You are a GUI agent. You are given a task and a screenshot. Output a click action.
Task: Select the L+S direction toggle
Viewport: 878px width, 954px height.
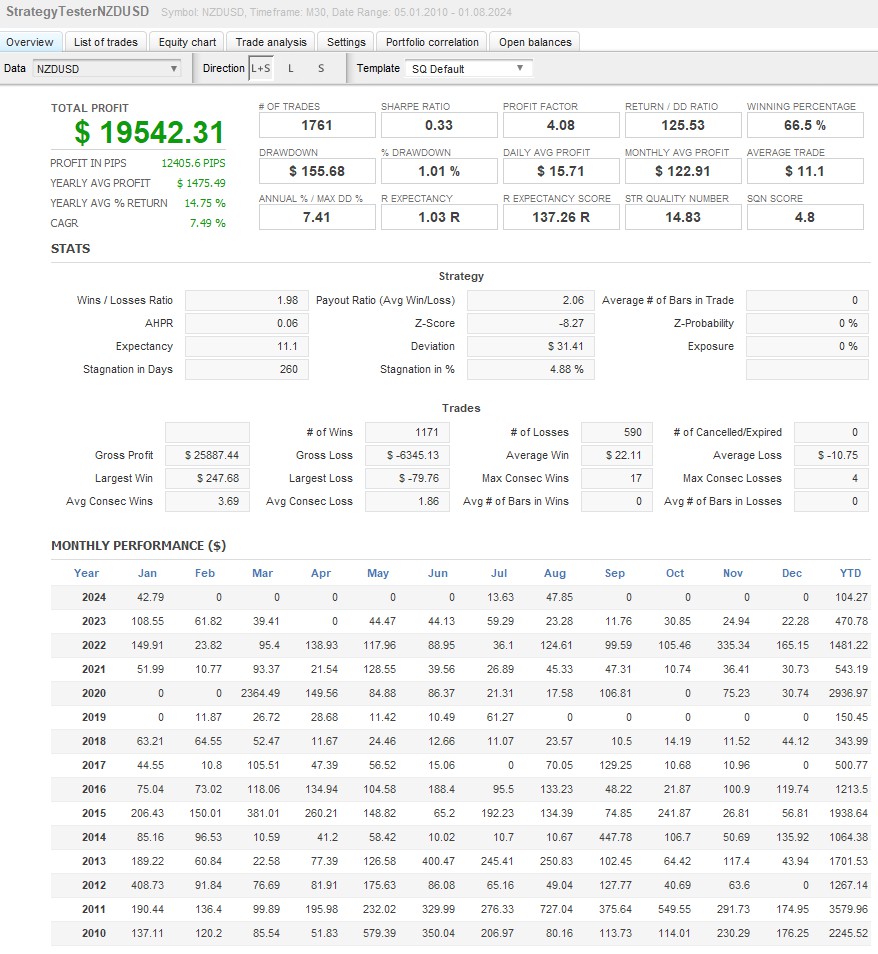261,68
